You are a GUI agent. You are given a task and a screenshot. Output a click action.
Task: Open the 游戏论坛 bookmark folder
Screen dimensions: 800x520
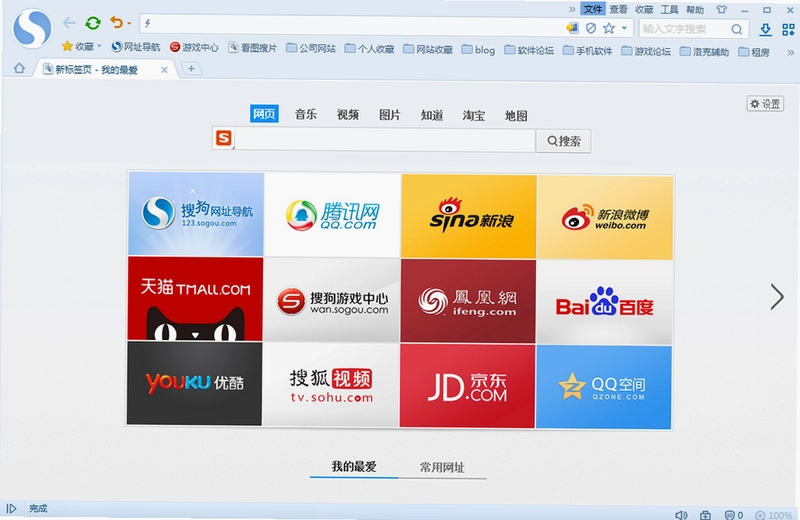(646, 51)
